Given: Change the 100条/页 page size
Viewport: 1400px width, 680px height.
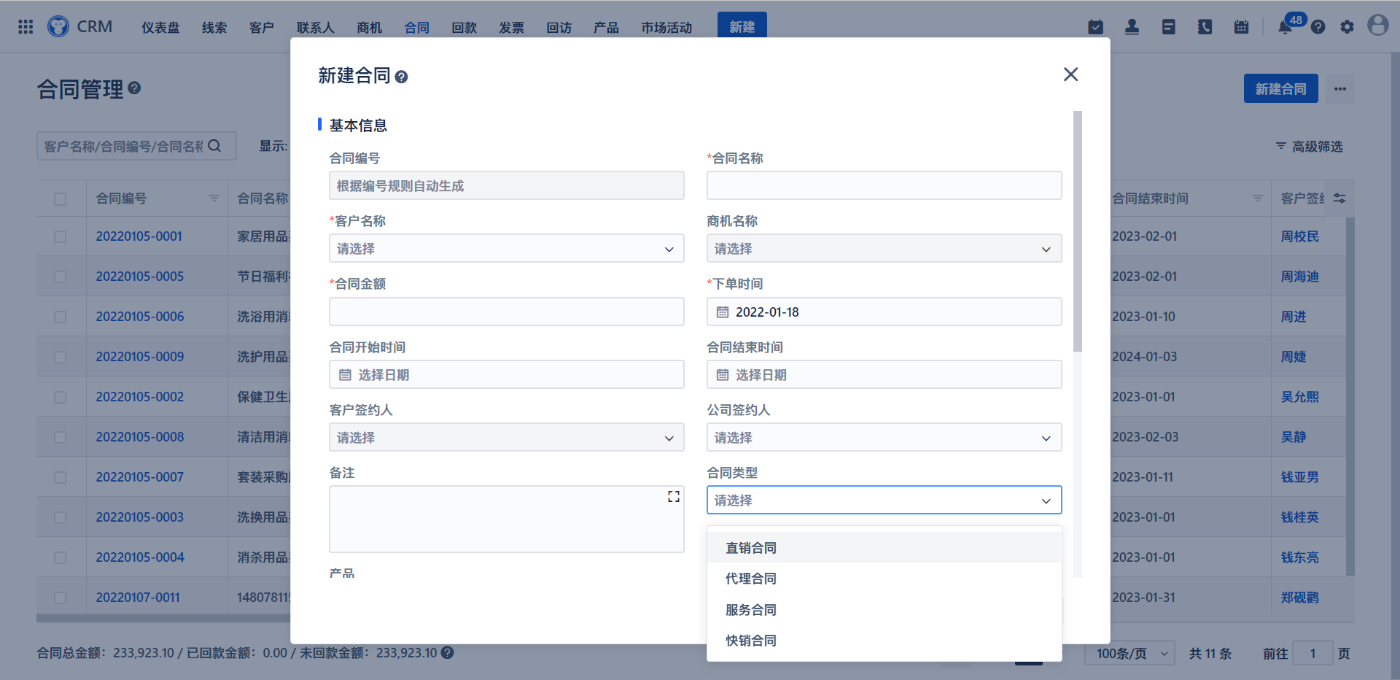Looking at the screenshot, I should 1131,654.
